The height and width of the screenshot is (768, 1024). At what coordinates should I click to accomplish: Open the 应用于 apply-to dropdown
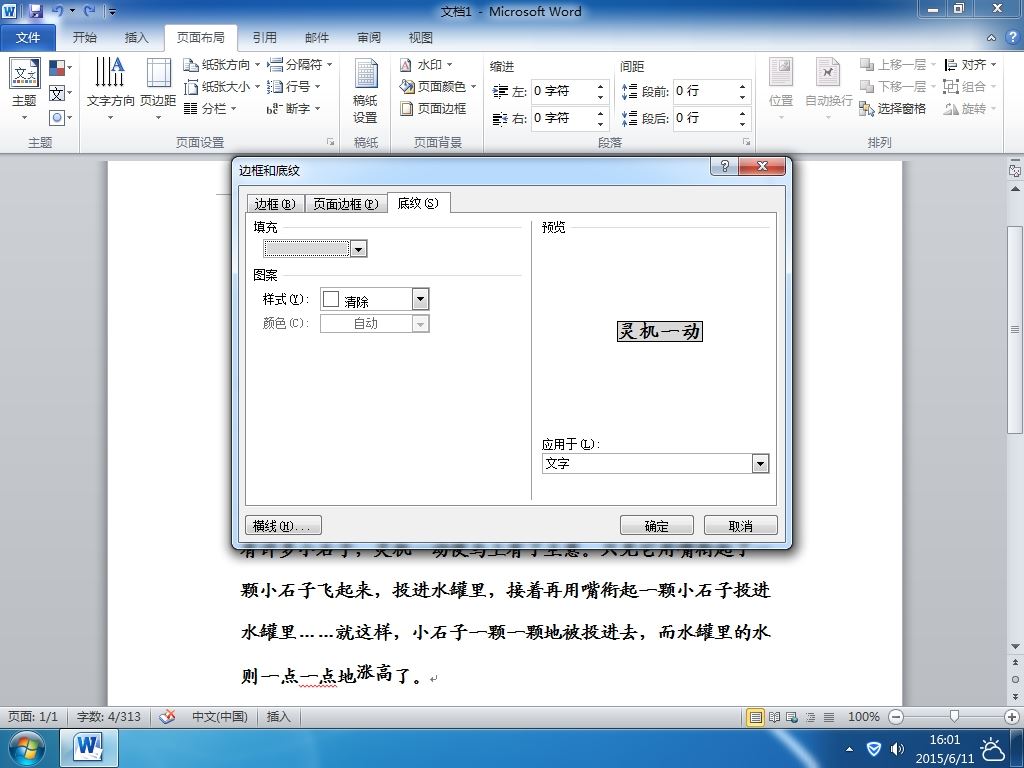[x=760, y=464]
